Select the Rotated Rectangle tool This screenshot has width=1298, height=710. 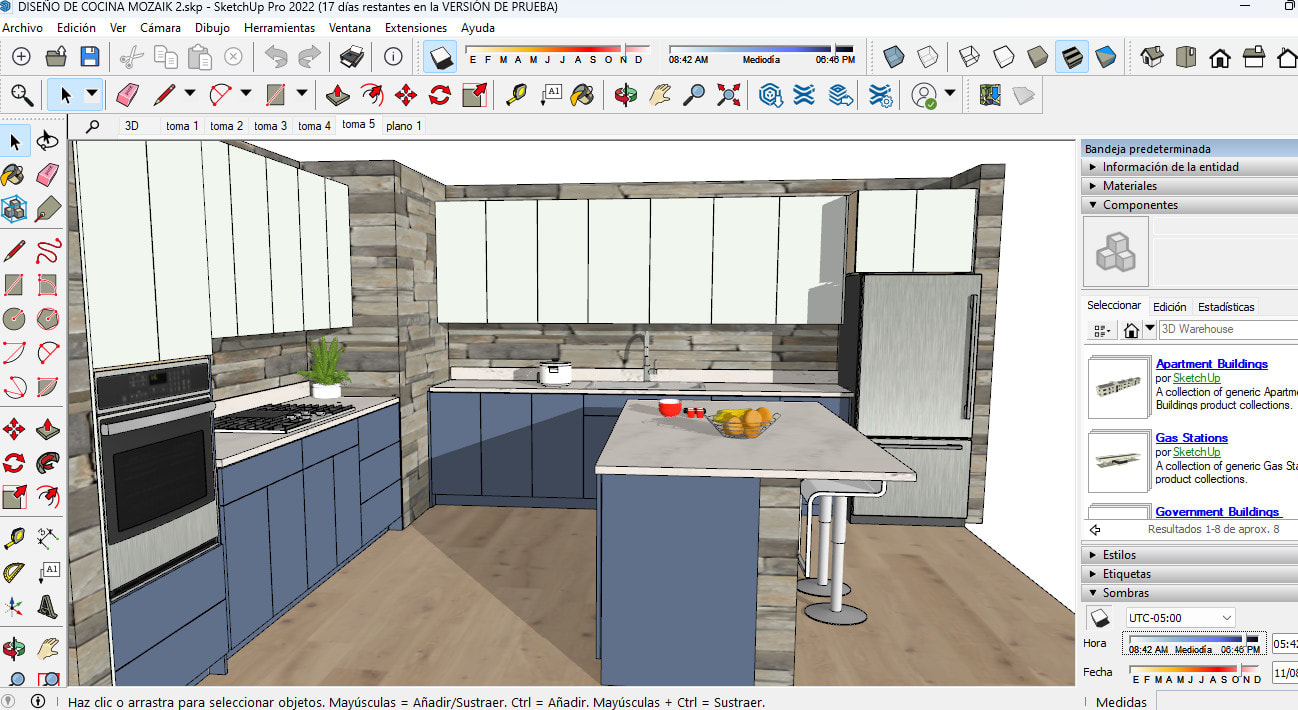(x=48, y=285)
